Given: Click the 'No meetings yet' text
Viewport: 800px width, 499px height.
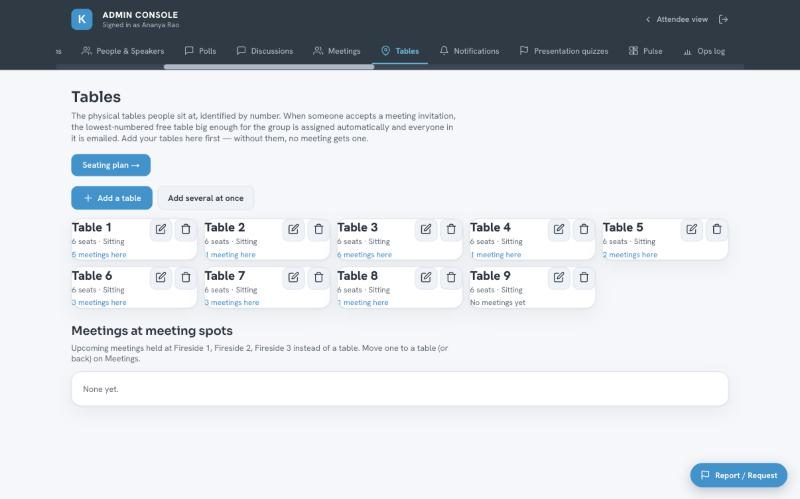Looking at the screenshot, I should [497, 303].
